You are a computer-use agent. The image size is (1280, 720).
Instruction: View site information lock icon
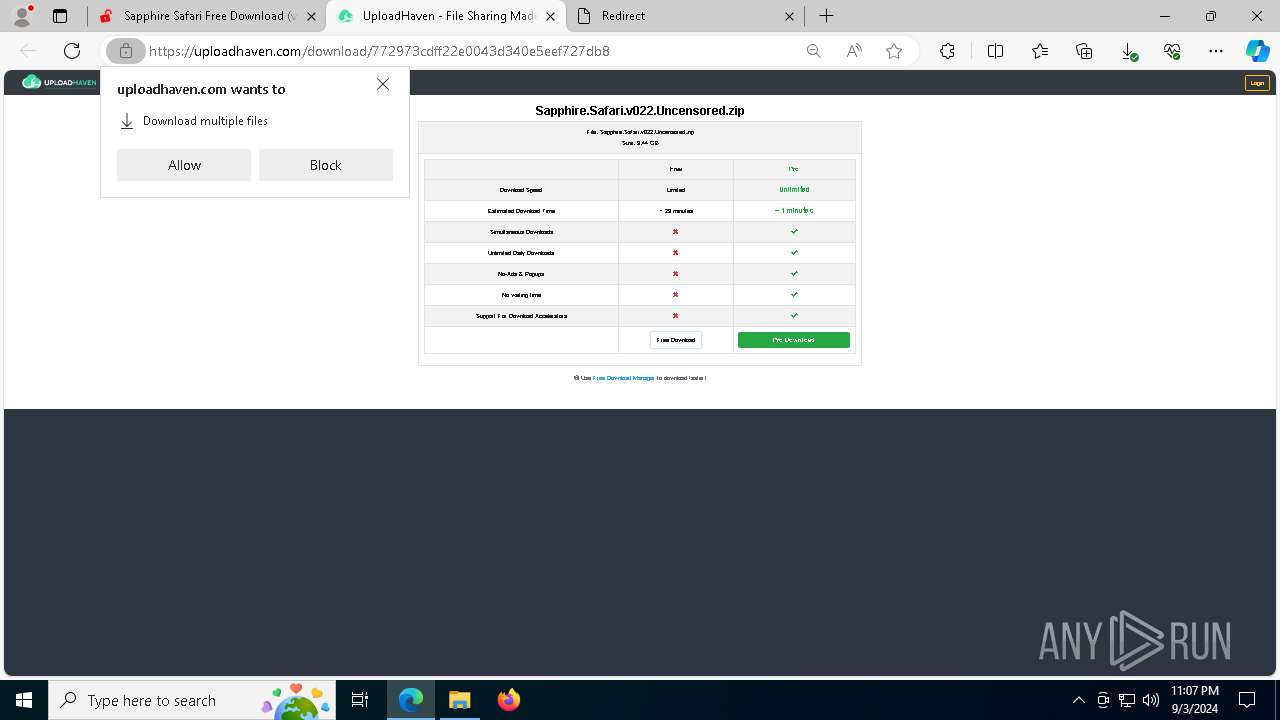[125, 51]
